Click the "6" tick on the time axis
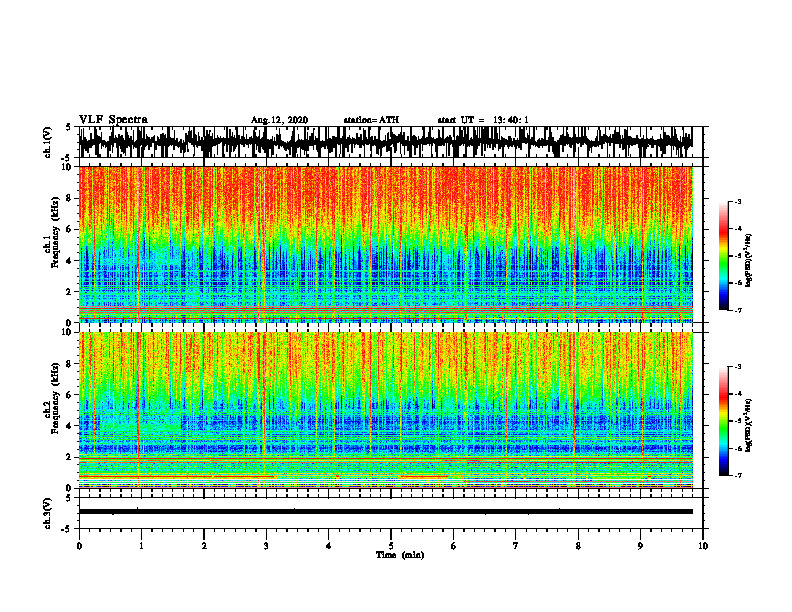792x612 pixels. 454,546
